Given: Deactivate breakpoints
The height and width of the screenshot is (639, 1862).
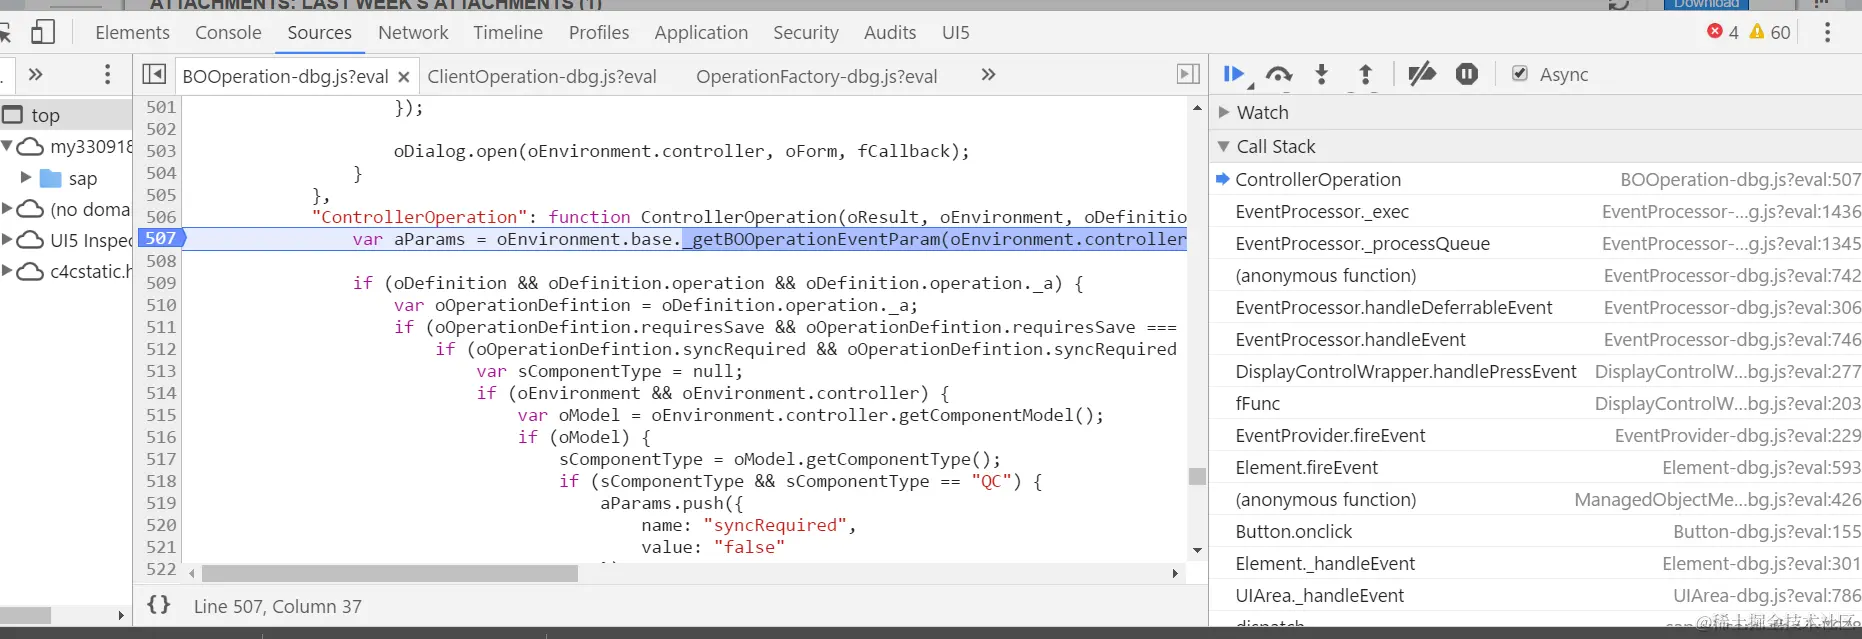Looking at the screenshot, I should click(1421, 74).
